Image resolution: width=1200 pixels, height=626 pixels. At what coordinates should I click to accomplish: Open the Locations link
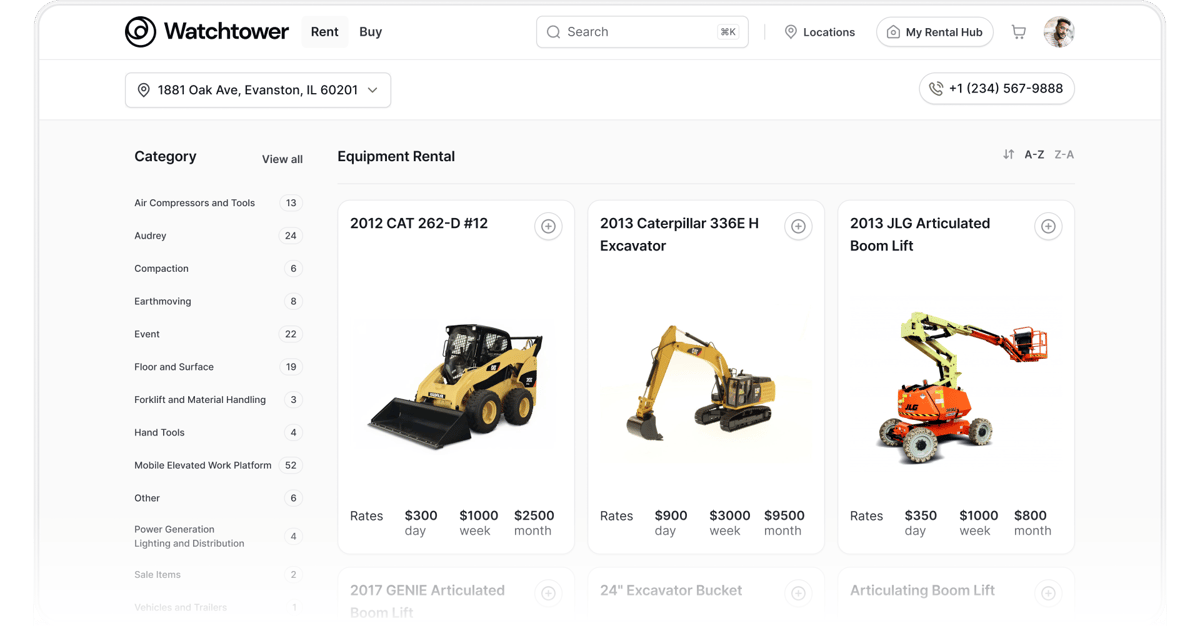pos(820,32)
